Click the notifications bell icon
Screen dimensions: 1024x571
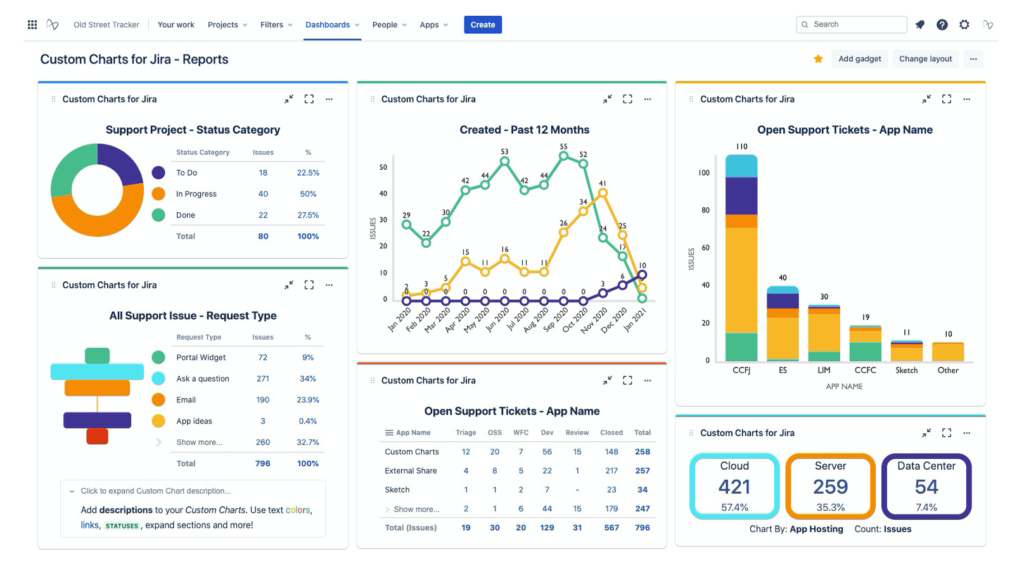[920, 25]
